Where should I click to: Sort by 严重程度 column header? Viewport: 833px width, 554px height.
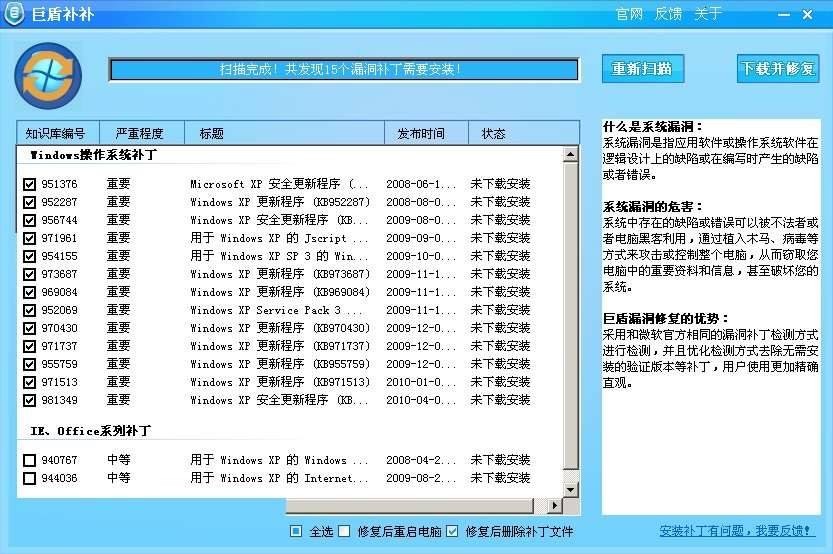(x=142, y=133)
